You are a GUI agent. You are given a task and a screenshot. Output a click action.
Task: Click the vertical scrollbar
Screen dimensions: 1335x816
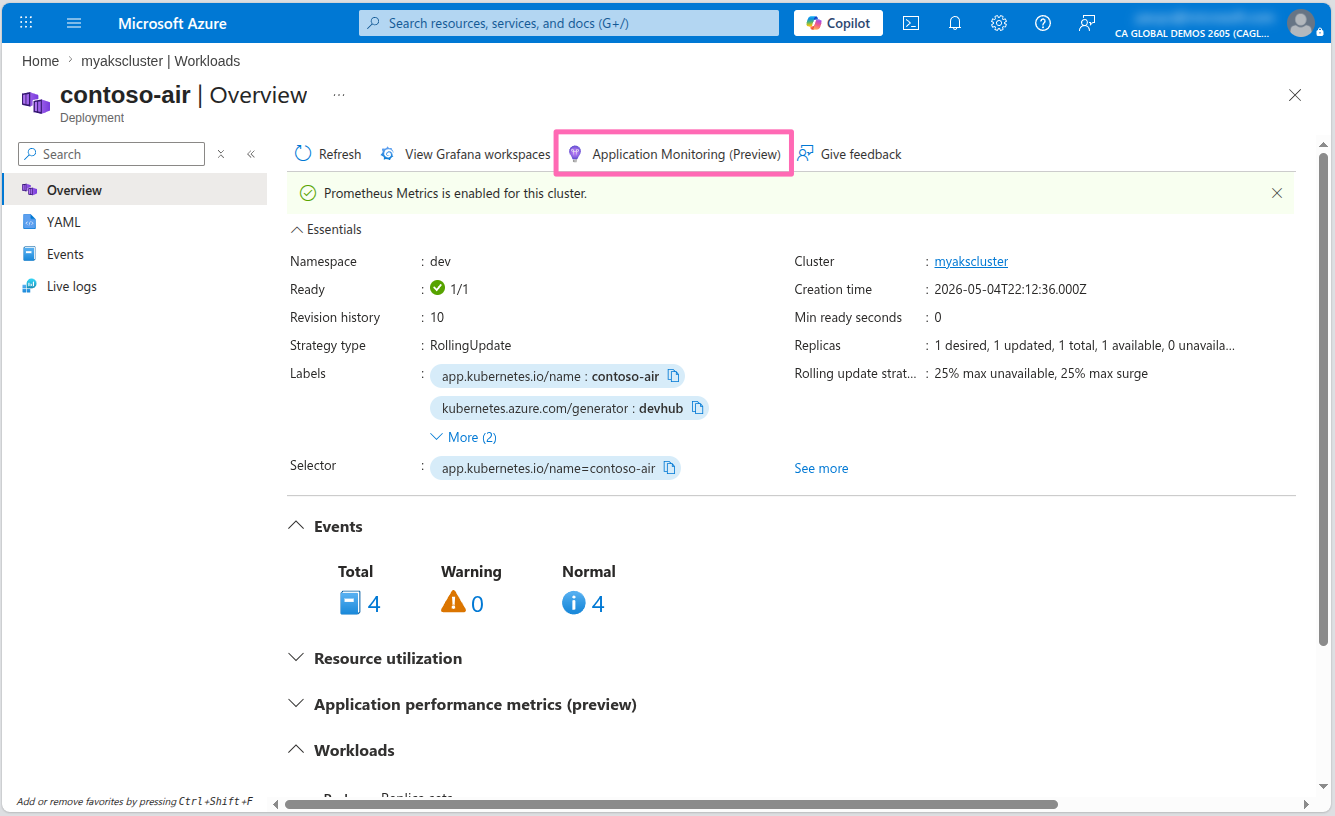coord(1324,398)
